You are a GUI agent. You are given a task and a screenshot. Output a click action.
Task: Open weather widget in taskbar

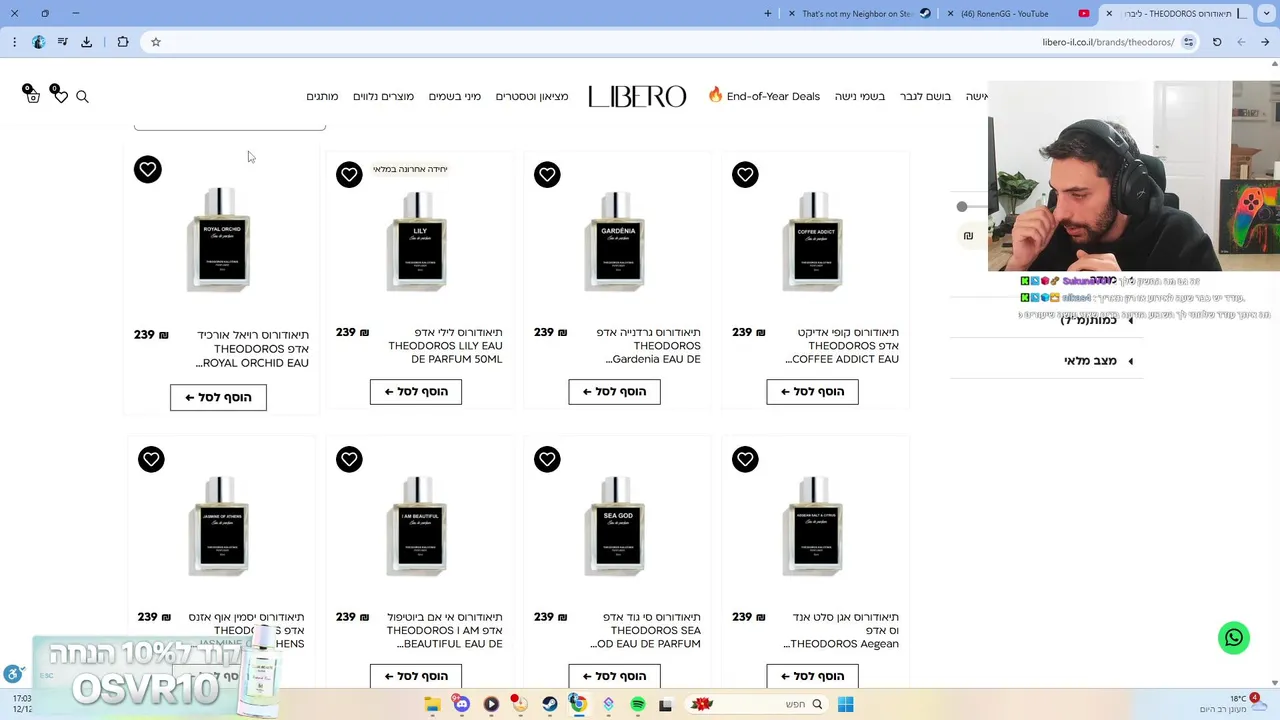point(1235,704)
